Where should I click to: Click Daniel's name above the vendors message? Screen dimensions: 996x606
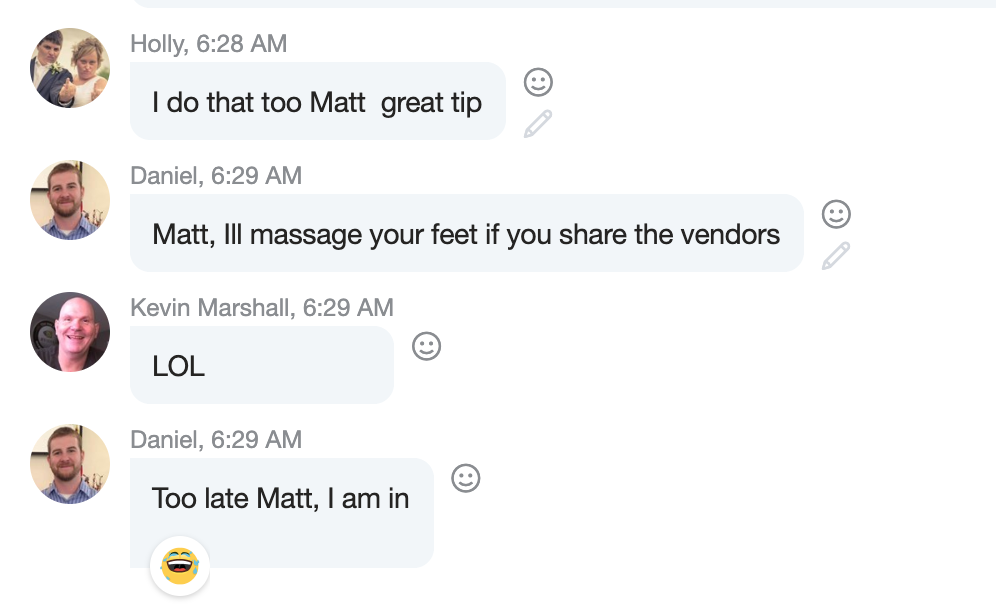(165, 176)
